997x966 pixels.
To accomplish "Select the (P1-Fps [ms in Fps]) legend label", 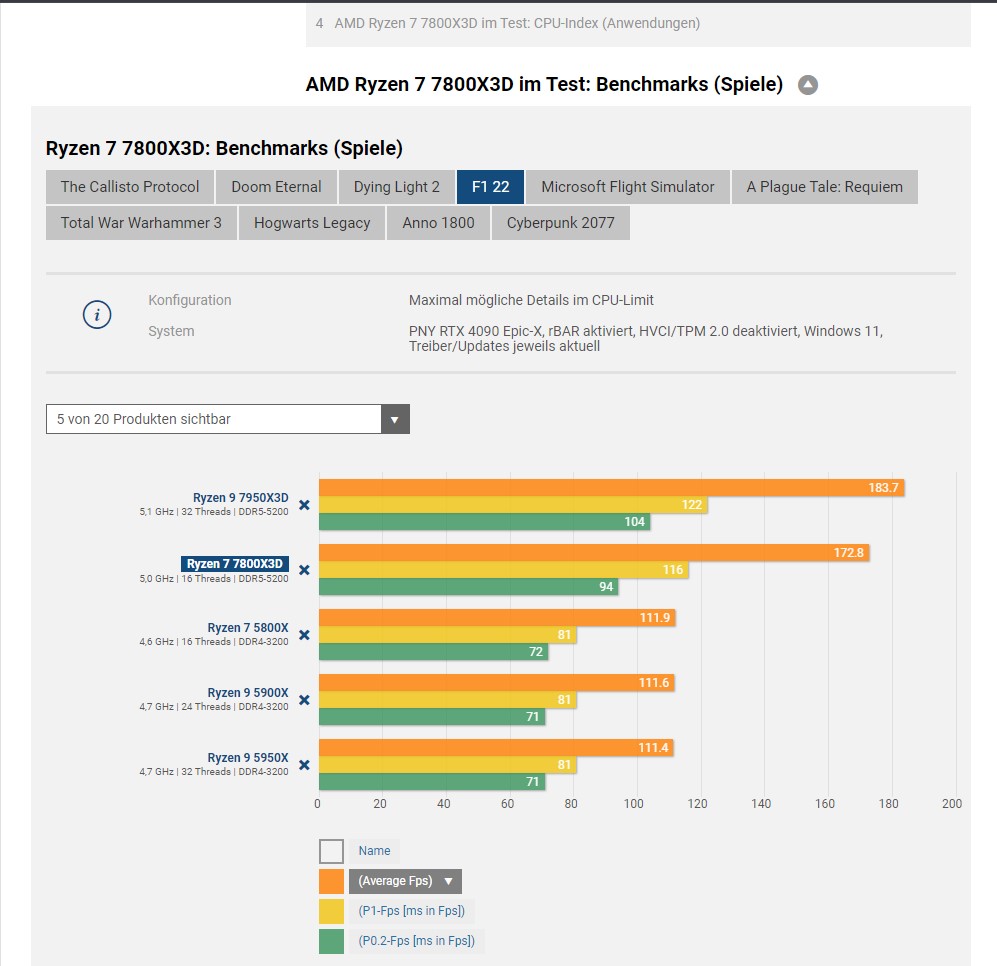I will [411, 911].
